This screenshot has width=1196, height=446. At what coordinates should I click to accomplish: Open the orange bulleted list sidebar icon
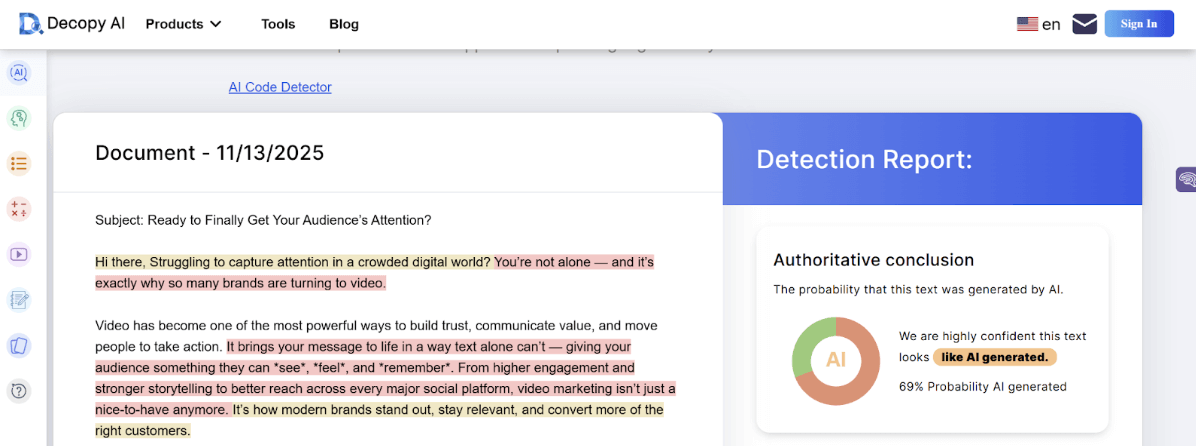coord(19,163)
